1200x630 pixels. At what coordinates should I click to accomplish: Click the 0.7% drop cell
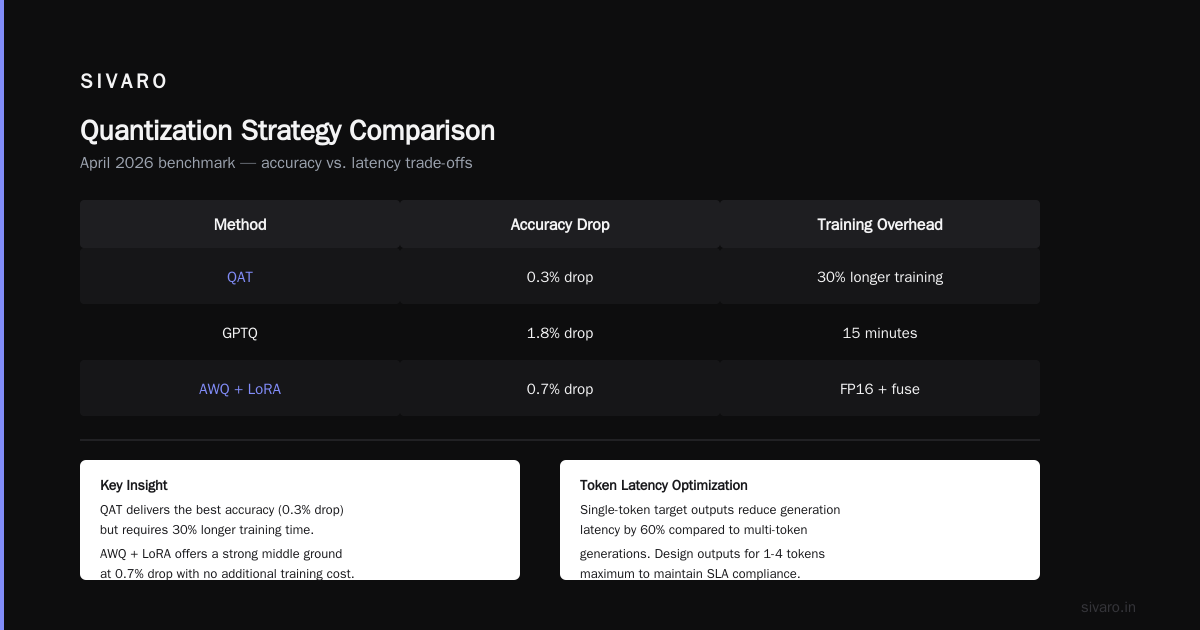tap(560, 389)
